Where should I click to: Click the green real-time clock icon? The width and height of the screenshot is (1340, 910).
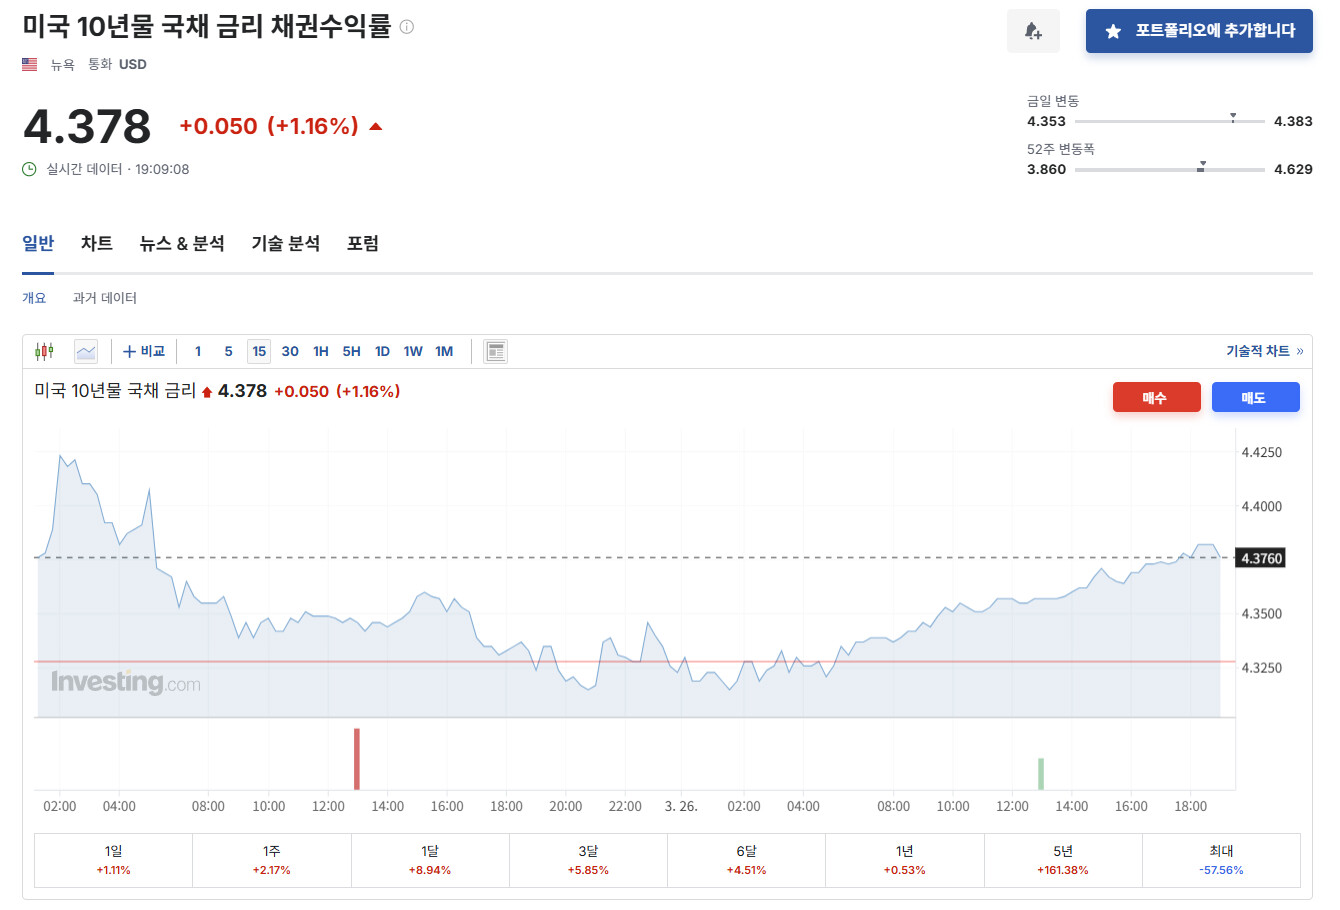point(30,169)
